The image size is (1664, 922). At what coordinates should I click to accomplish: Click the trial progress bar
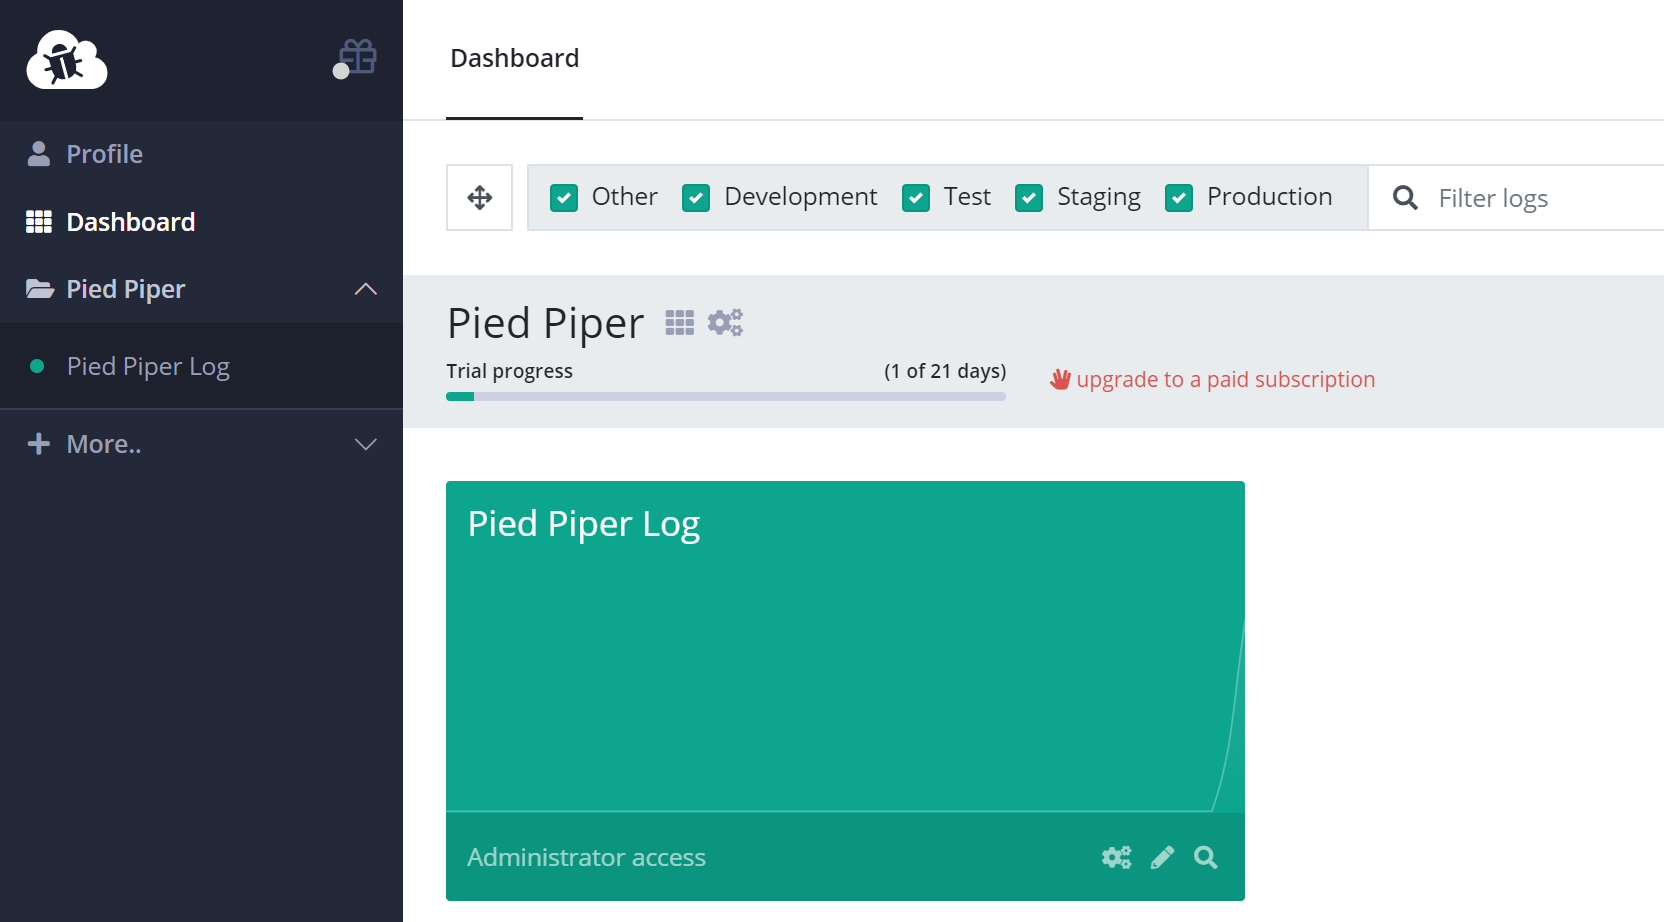726,396
